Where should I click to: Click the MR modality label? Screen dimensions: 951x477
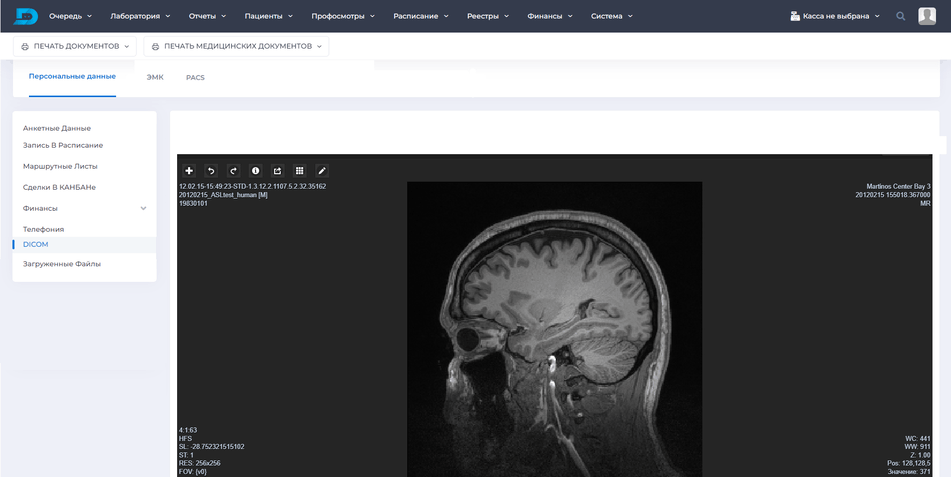click(x=926, y=204)
